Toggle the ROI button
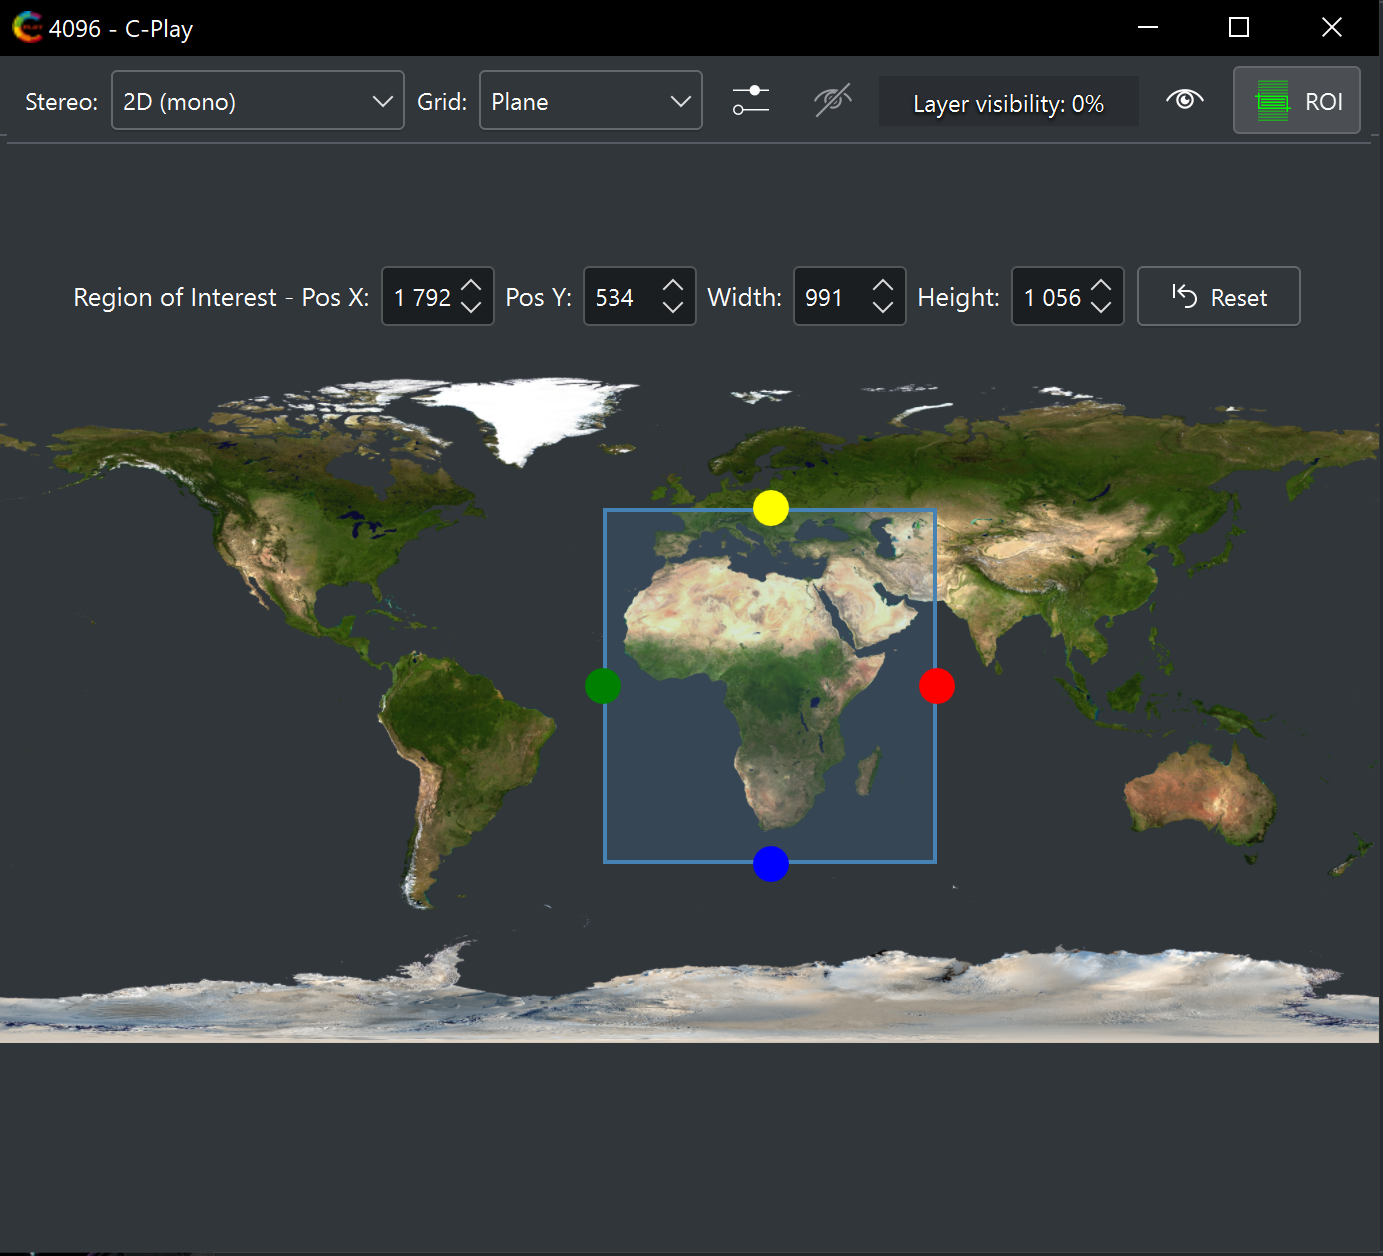 1296,100
